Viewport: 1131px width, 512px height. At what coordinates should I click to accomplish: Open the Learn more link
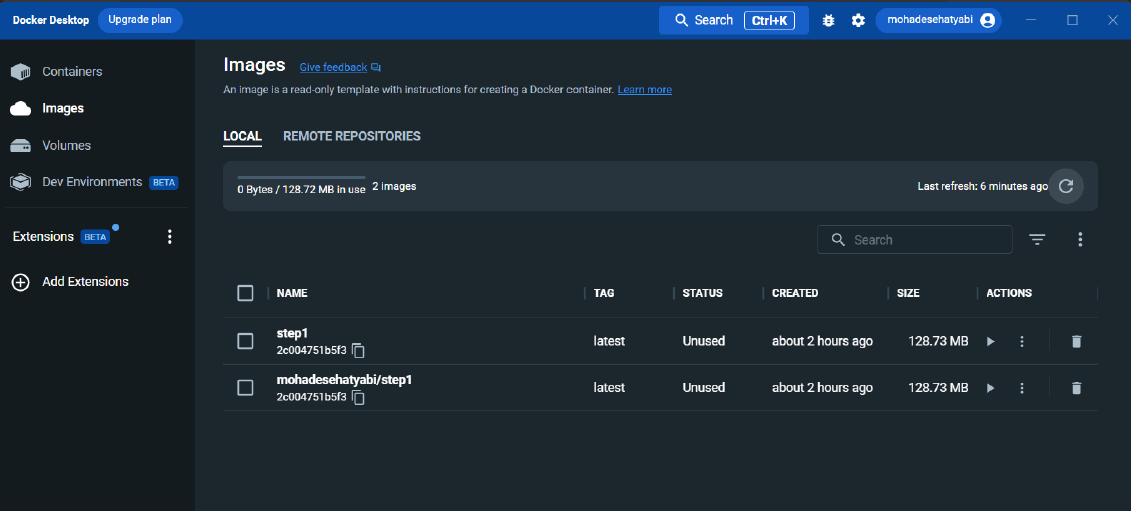pos(645,90)
